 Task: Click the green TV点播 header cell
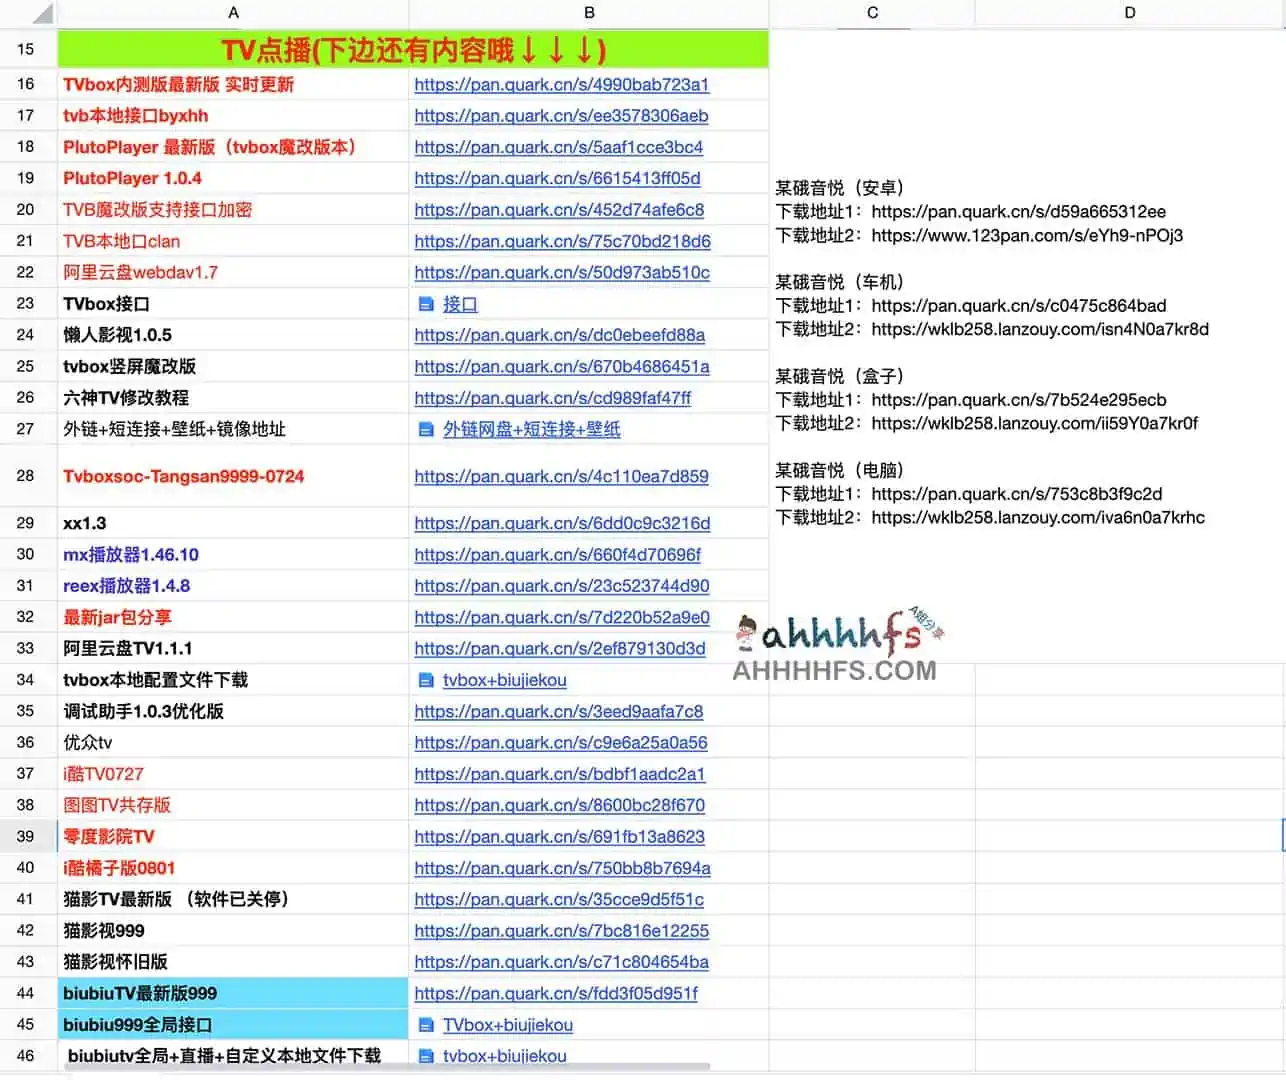pos(414,48)
